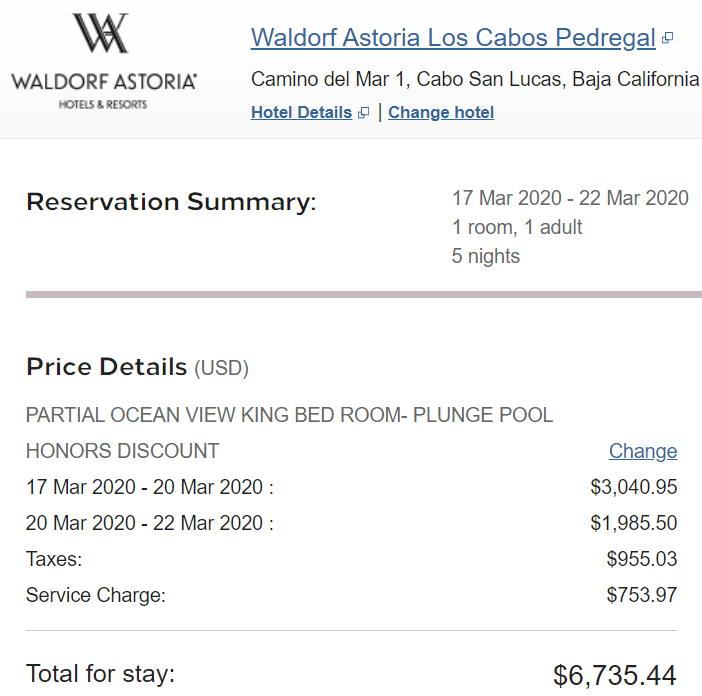This screenshot has height=696, width=702.
Task: Click the Taxes amount $955.03
Action: pos(642,559)
